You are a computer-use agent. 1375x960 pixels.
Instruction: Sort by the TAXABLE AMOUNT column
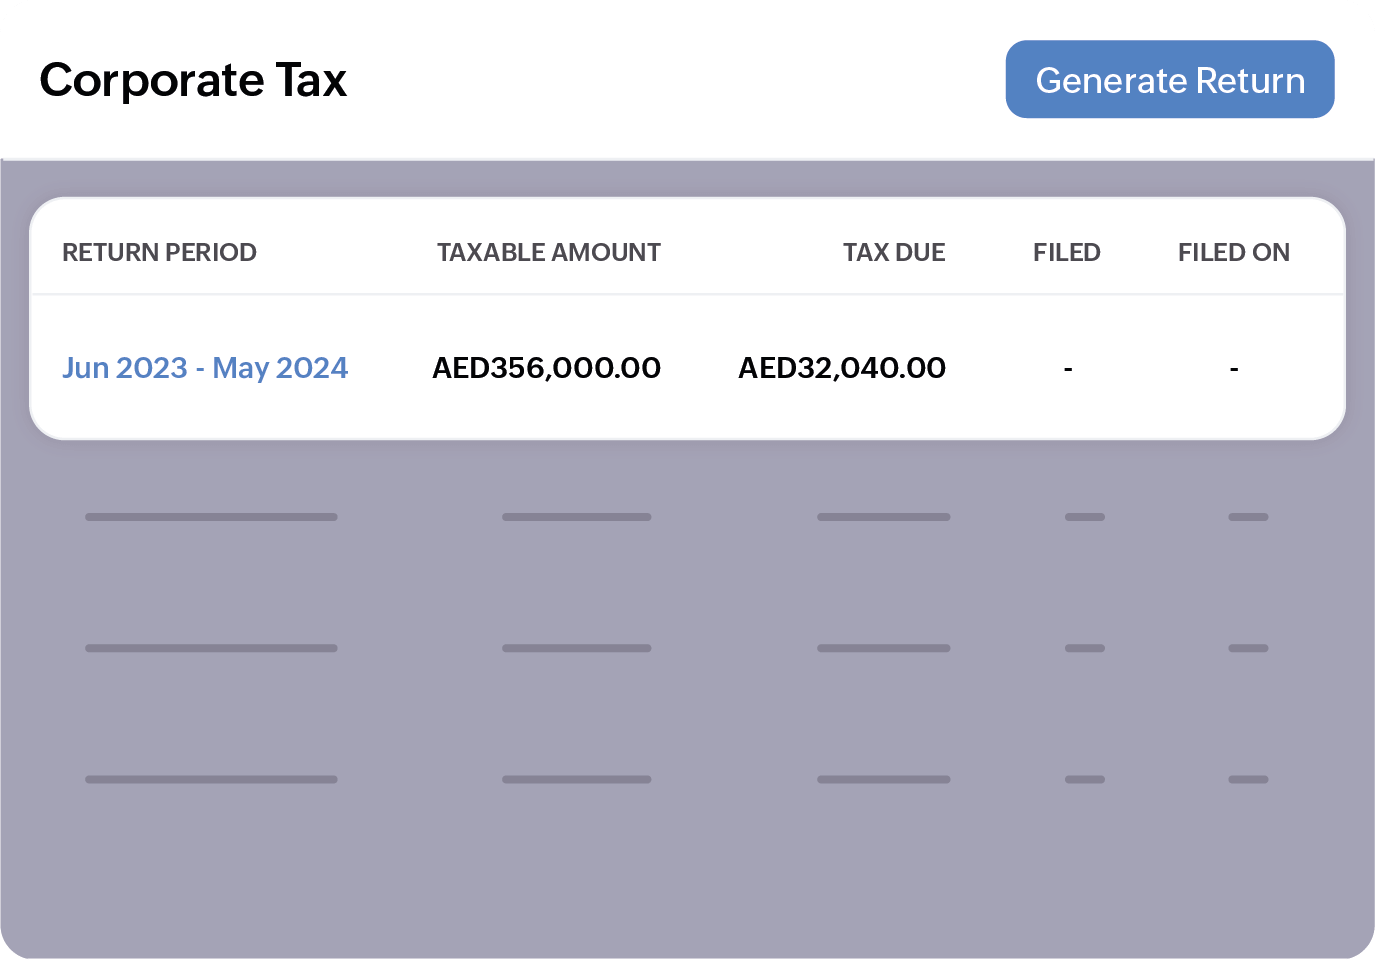click(x=547, y=252)
